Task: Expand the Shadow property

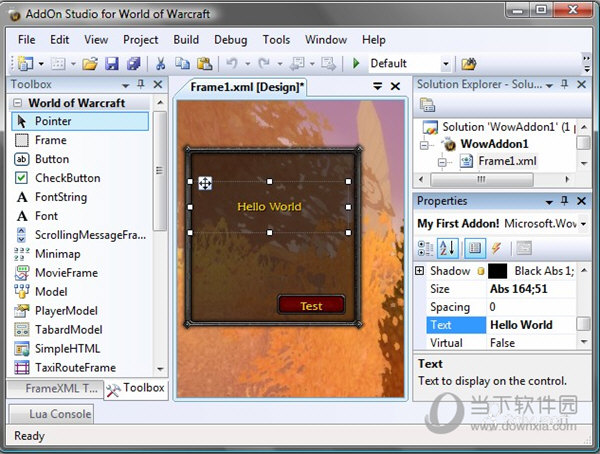Action: coord(420,271)
